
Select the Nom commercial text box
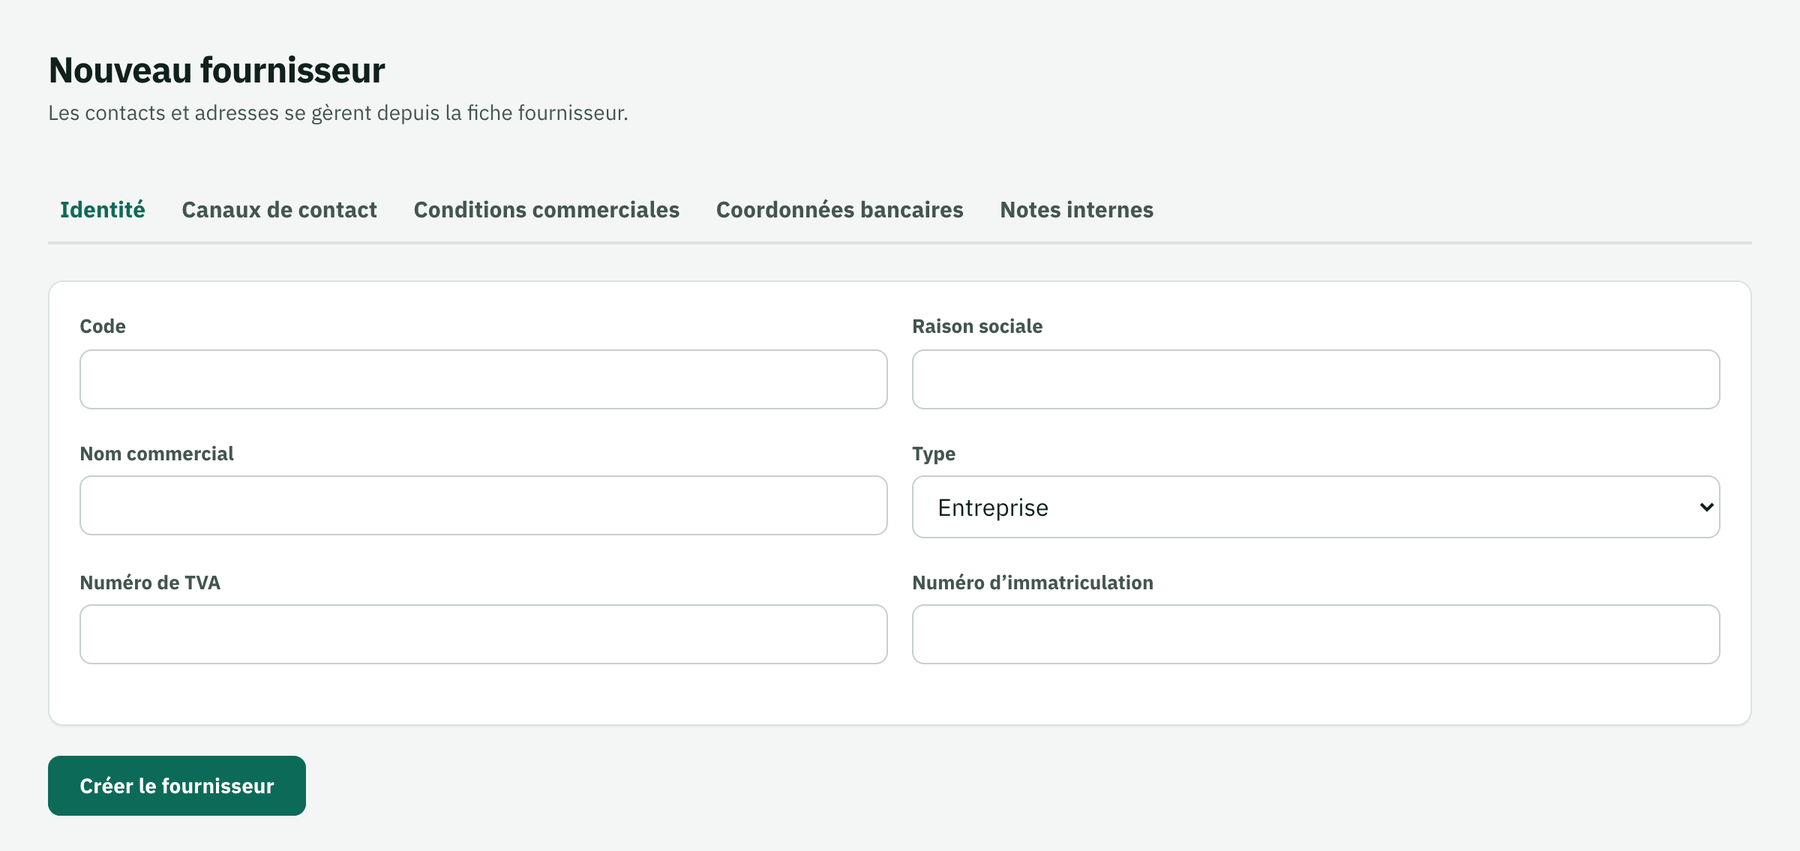483,505
